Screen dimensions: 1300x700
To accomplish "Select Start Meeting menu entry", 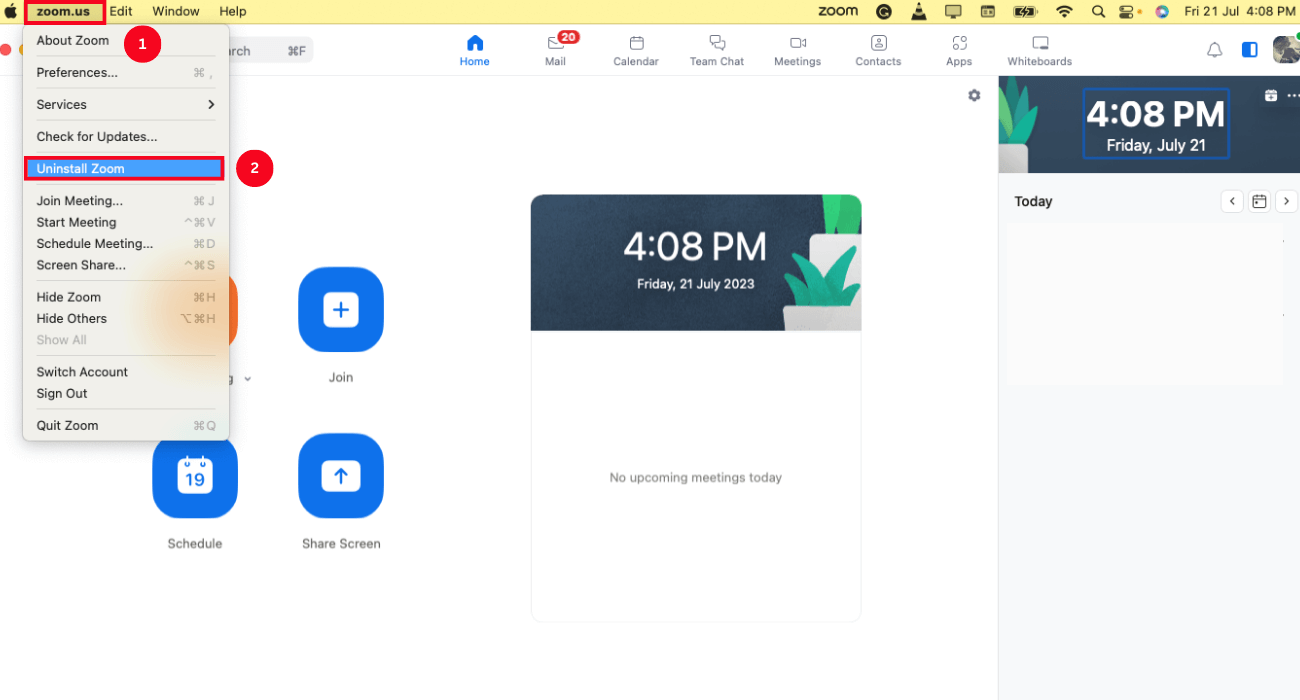I will click(126, 222).
